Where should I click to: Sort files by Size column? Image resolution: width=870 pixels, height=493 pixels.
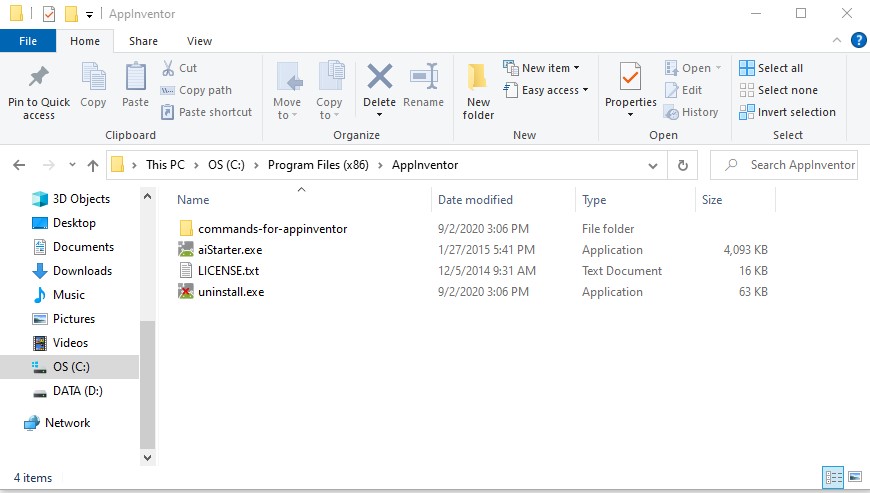click(x=712, y=200)
